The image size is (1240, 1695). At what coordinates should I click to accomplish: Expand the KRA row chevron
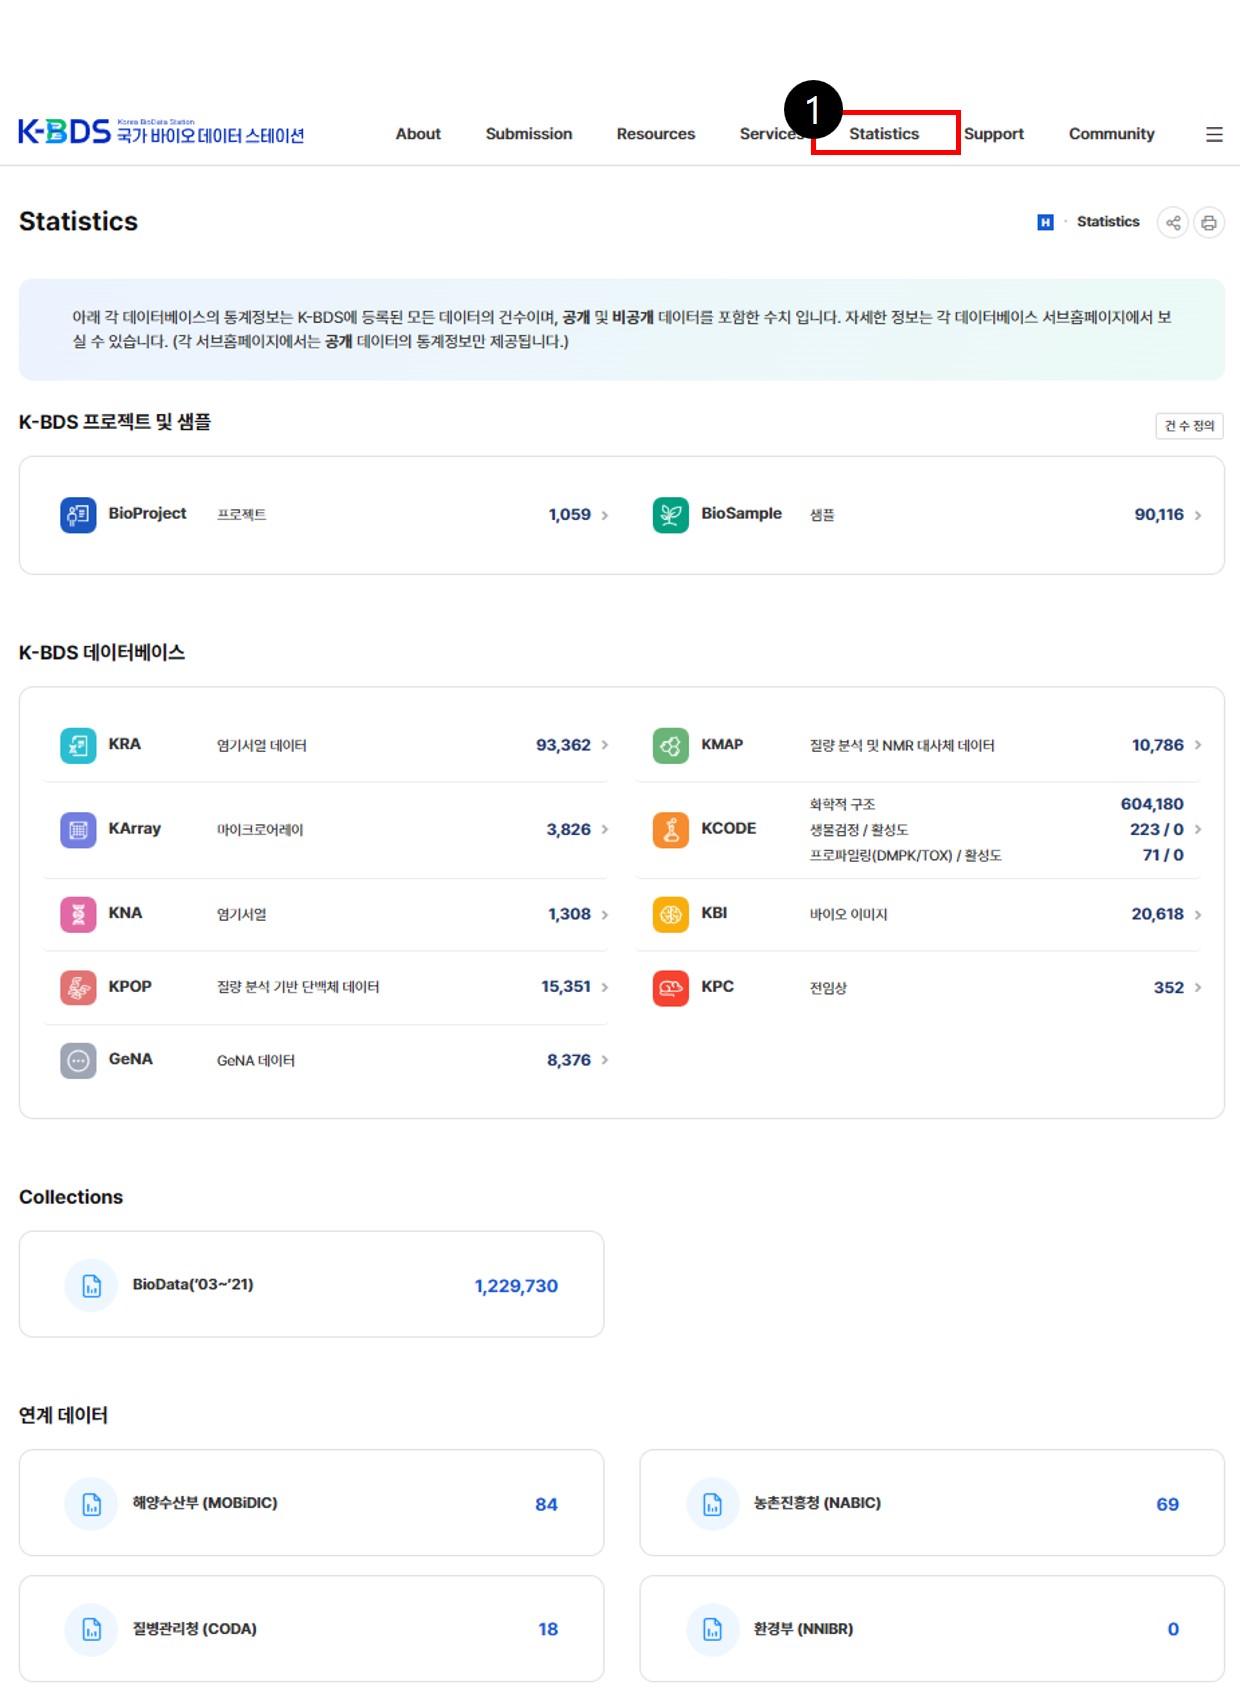pyautogui.click(x=604, y=745)
